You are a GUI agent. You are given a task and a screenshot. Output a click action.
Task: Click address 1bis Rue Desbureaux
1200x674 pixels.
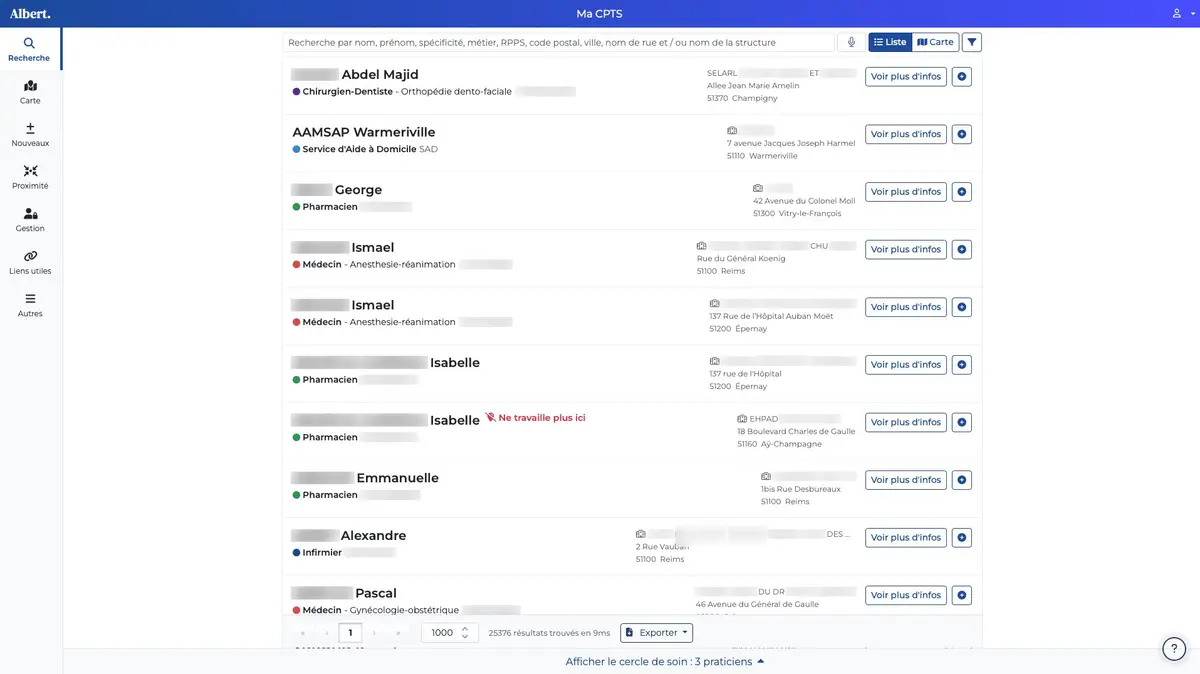click(801, 489)
